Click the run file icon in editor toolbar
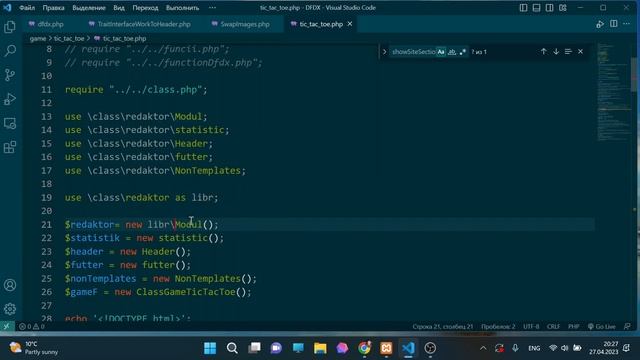 tap(600, 24)
